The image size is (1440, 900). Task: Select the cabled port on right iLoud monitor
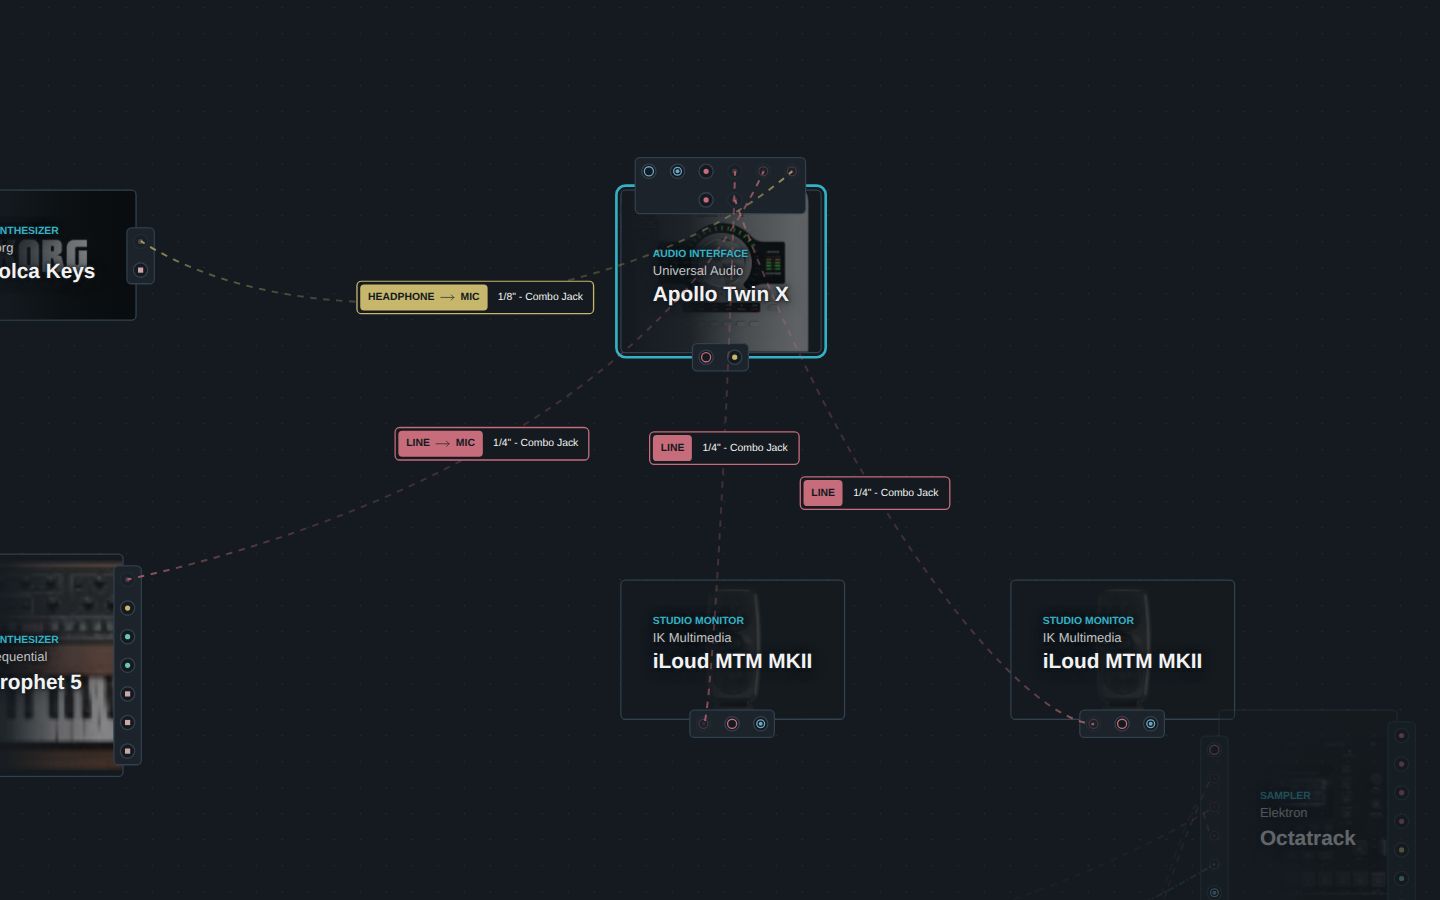point(1094,724)
